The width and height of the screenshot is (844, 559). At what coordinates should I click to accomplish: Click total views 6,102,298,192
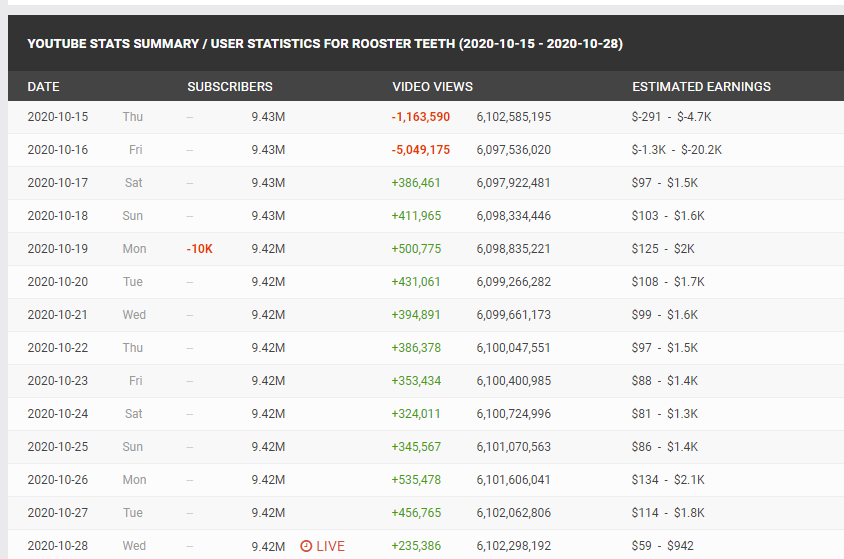point(514,546)
